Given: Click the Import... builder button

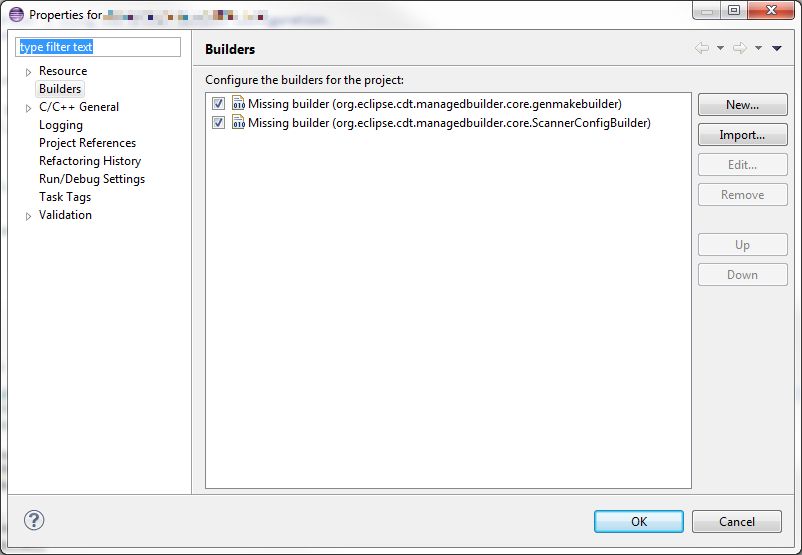Looking at the screenshot, I should [x=743, y=135].
